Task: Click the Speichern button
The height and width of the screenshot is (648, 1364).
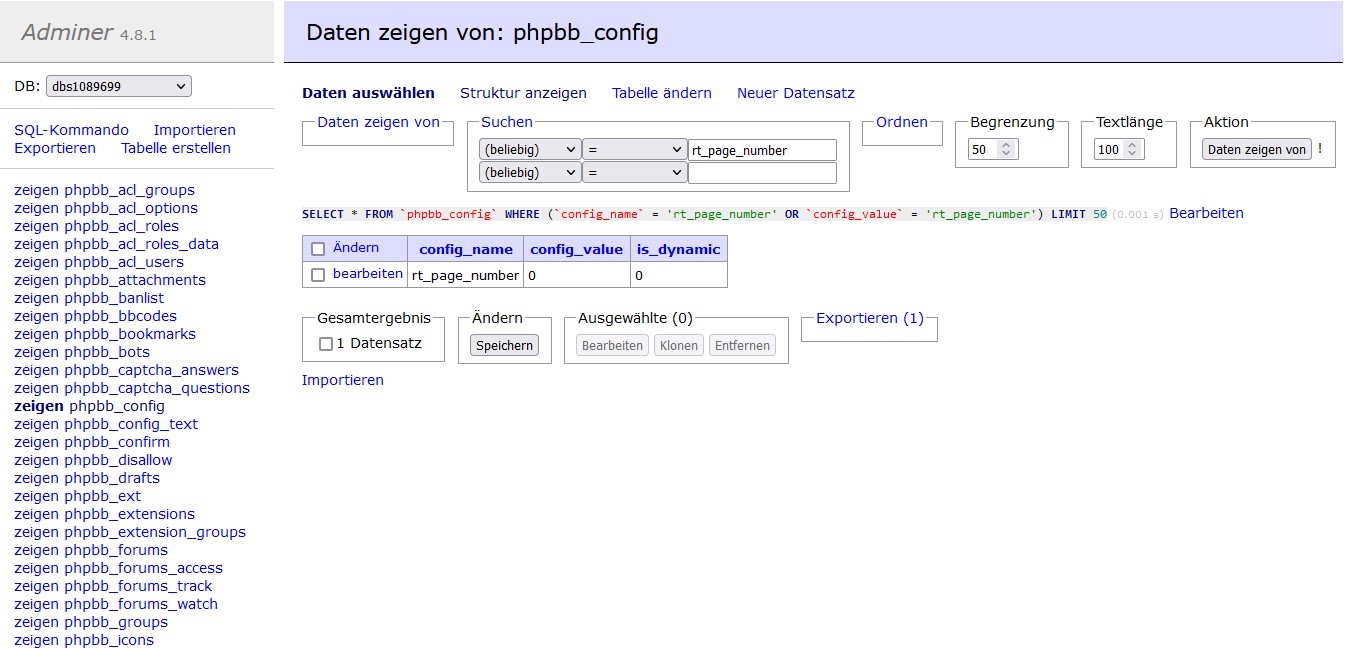Action: click(x=505, y=345)
